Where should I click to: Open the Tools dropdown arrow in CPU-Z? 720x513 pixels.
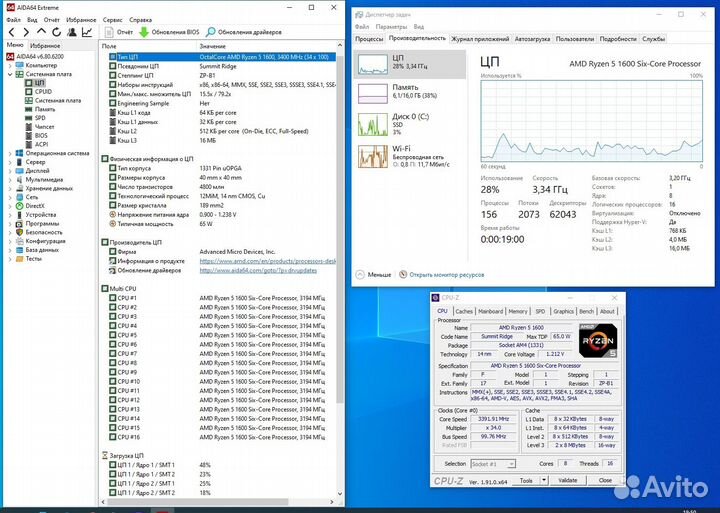(544, 480)
